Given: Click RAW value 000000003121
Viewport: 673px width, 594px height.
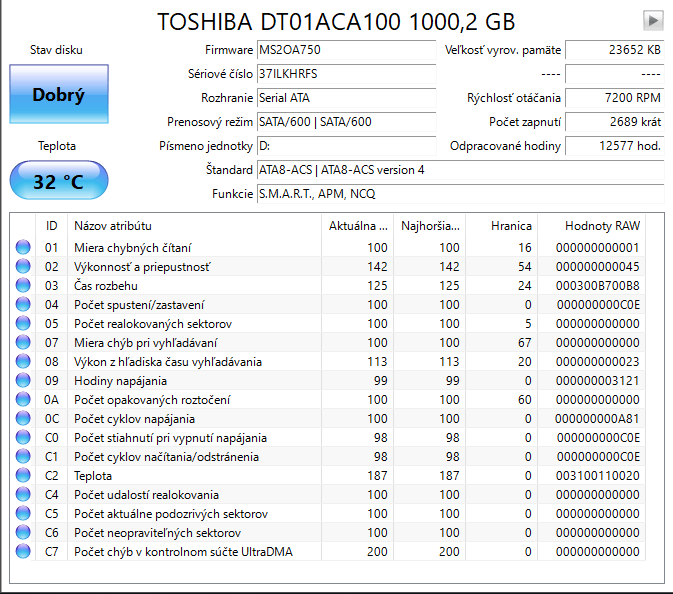Looking at the screenshot, I should [x=597, y=381].
